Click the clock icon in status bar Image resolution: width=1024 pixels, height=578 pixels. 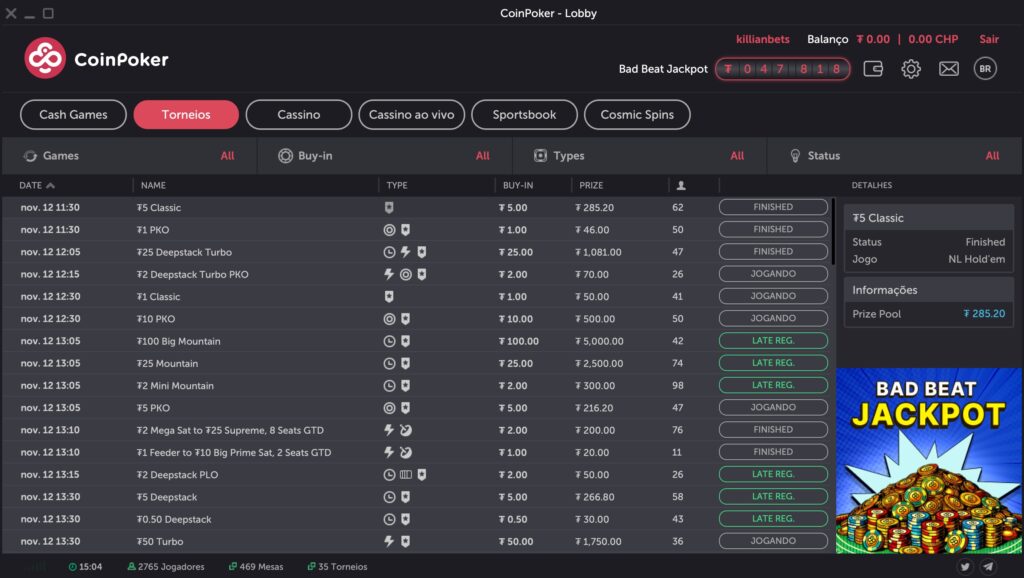click(x=72, y=567)
